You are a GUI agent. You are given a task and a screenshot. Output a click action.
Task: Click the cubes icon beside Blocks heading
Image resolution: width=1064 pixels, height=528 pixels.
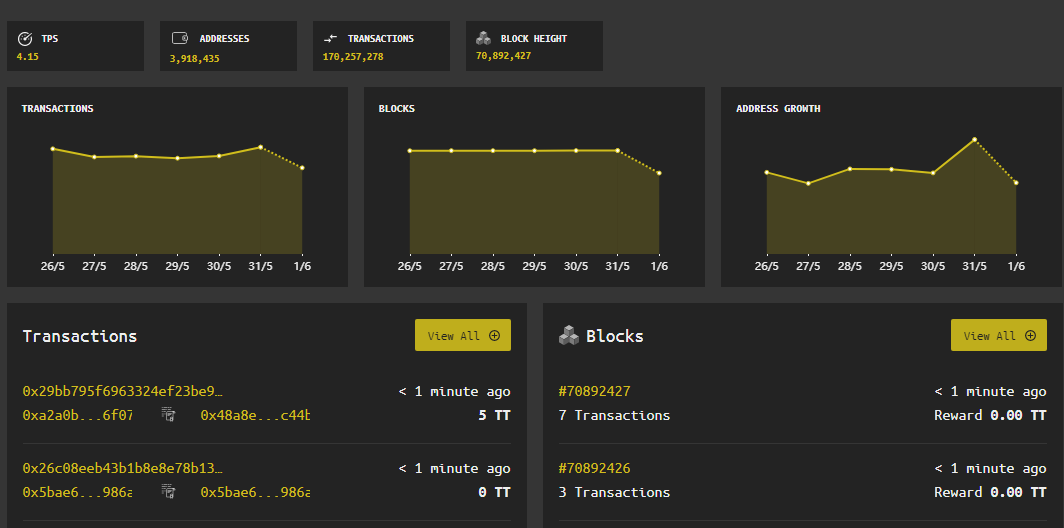click(568, 336)
